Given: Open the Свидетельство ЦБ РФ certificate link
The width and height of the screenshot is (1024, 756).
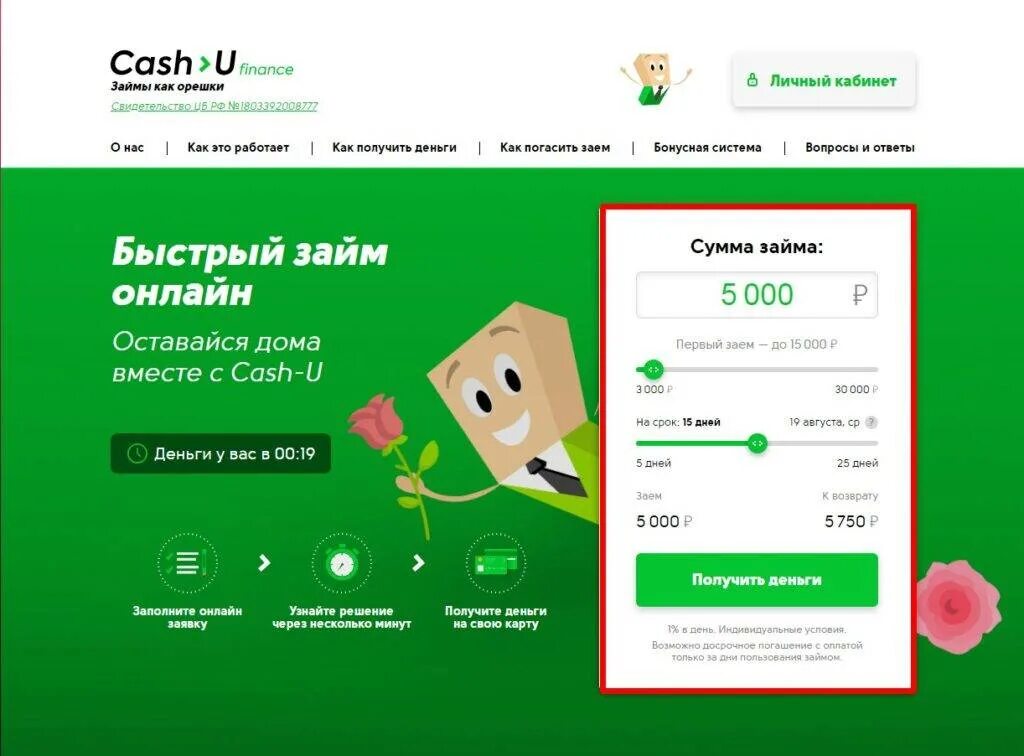Looking at the screenshot, I should (214, 106).
